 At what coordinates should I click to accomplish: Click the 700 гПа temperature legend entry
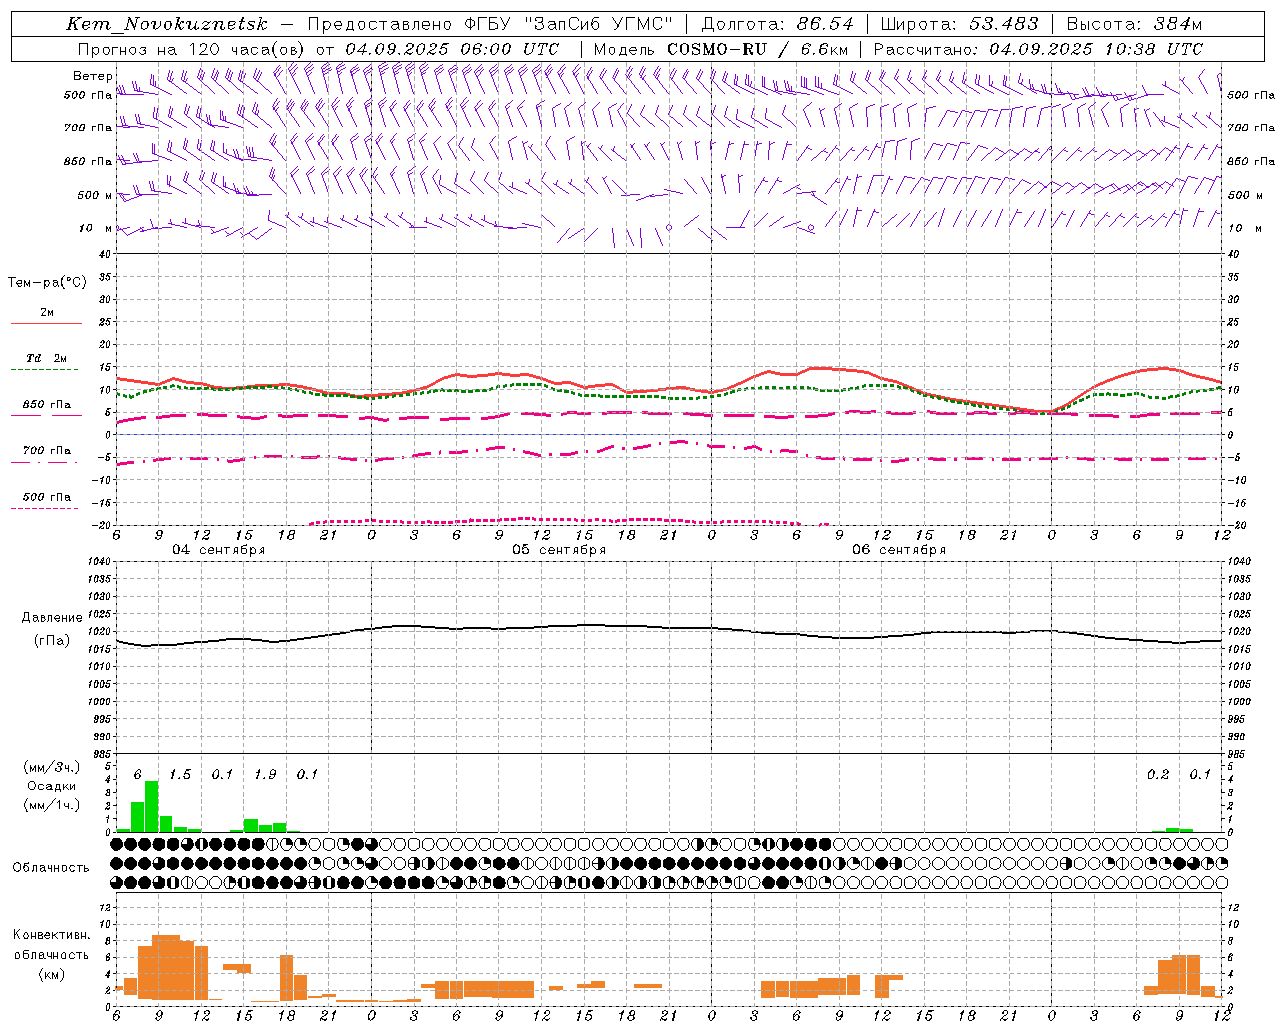coord(47,451)
